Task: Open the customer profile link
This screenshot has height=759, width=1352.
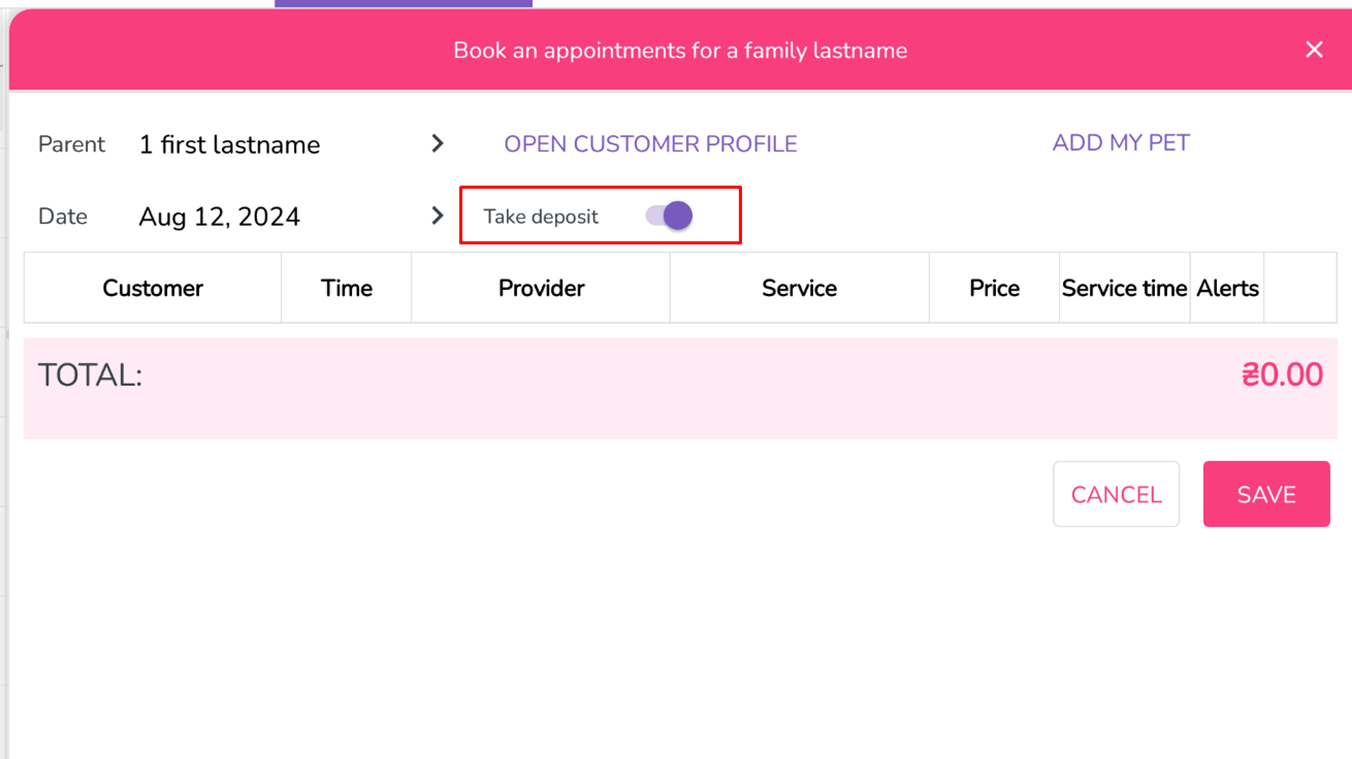Action: pos(650,144)
